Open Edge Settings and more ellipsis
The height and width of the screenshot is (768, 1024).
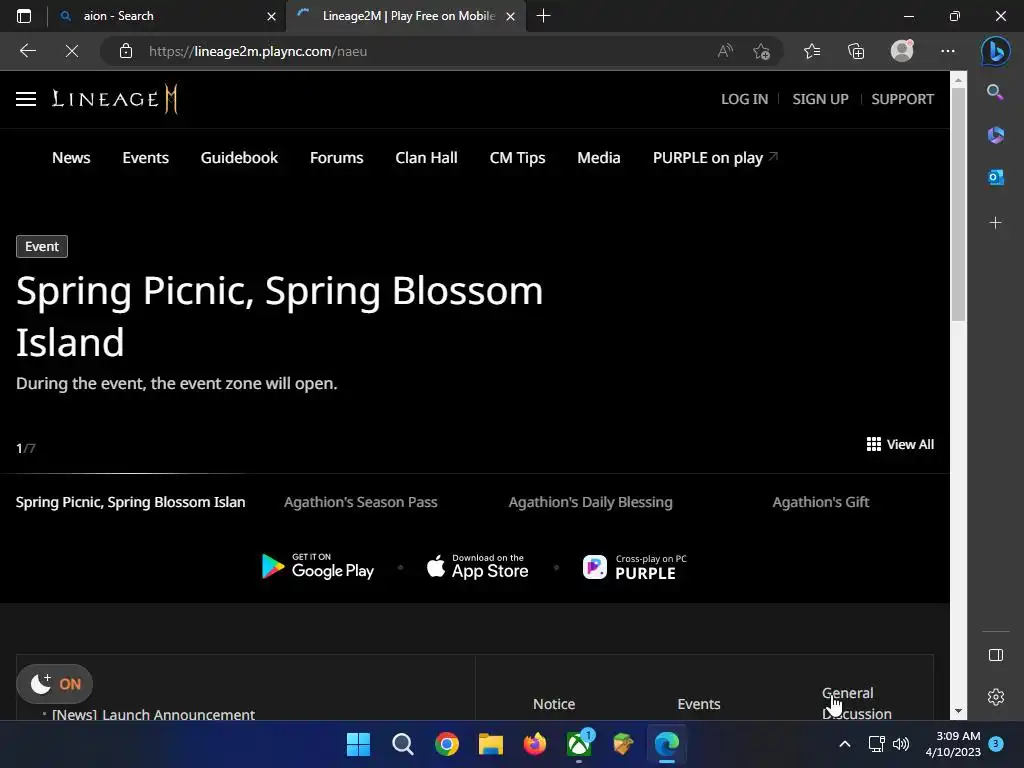pyautogui.click(x=948, y=51)
